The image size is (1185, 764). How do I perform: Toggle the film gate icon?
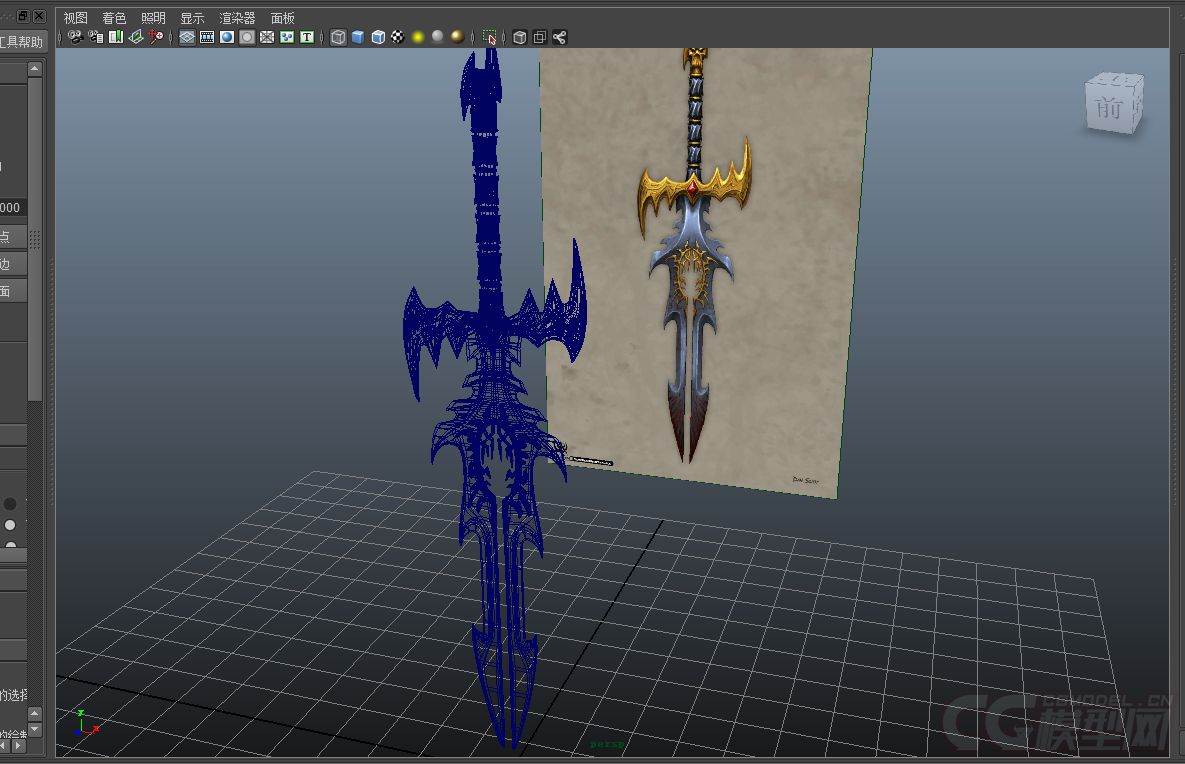[207, 37]
